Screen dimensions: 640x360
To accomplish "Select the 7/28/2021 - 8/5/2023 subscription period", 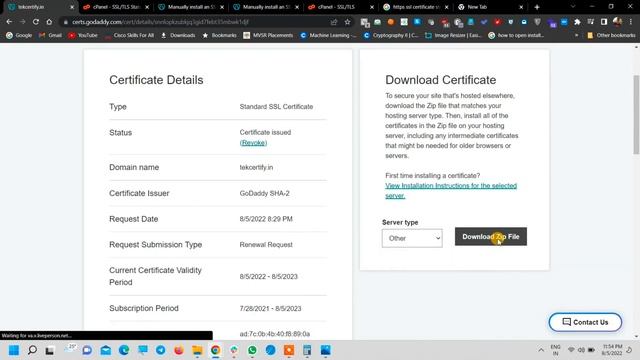I will 271,309.
